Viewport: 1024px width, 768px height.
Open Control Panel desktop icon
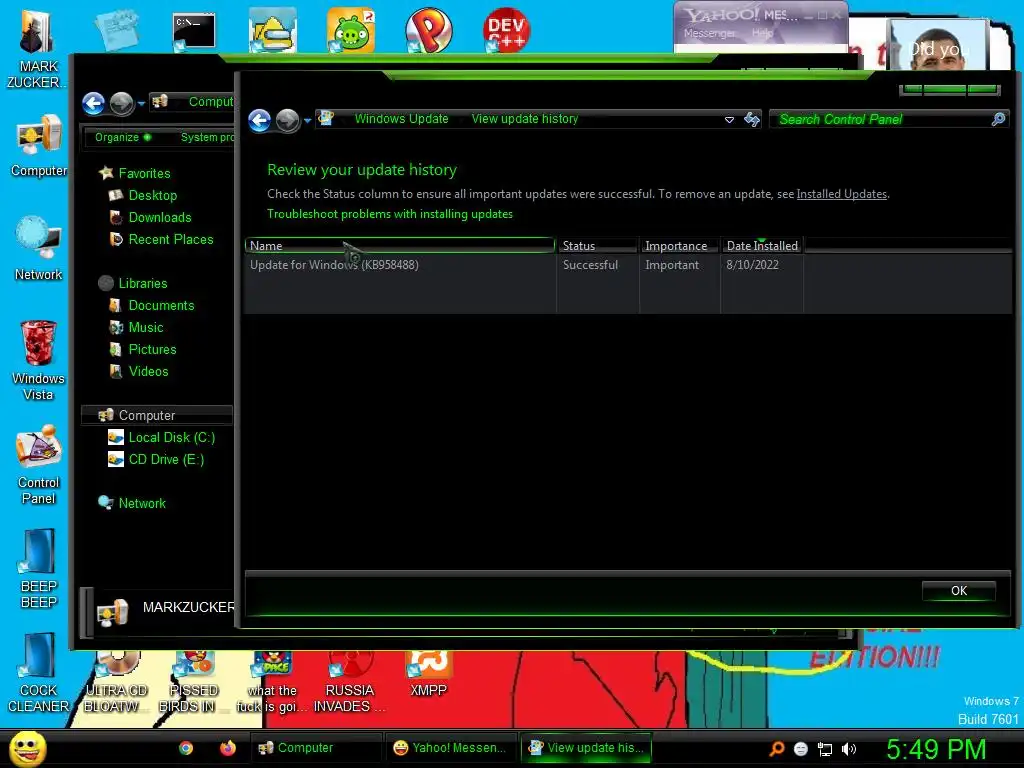pyautogui.click(x=39, y=464)
